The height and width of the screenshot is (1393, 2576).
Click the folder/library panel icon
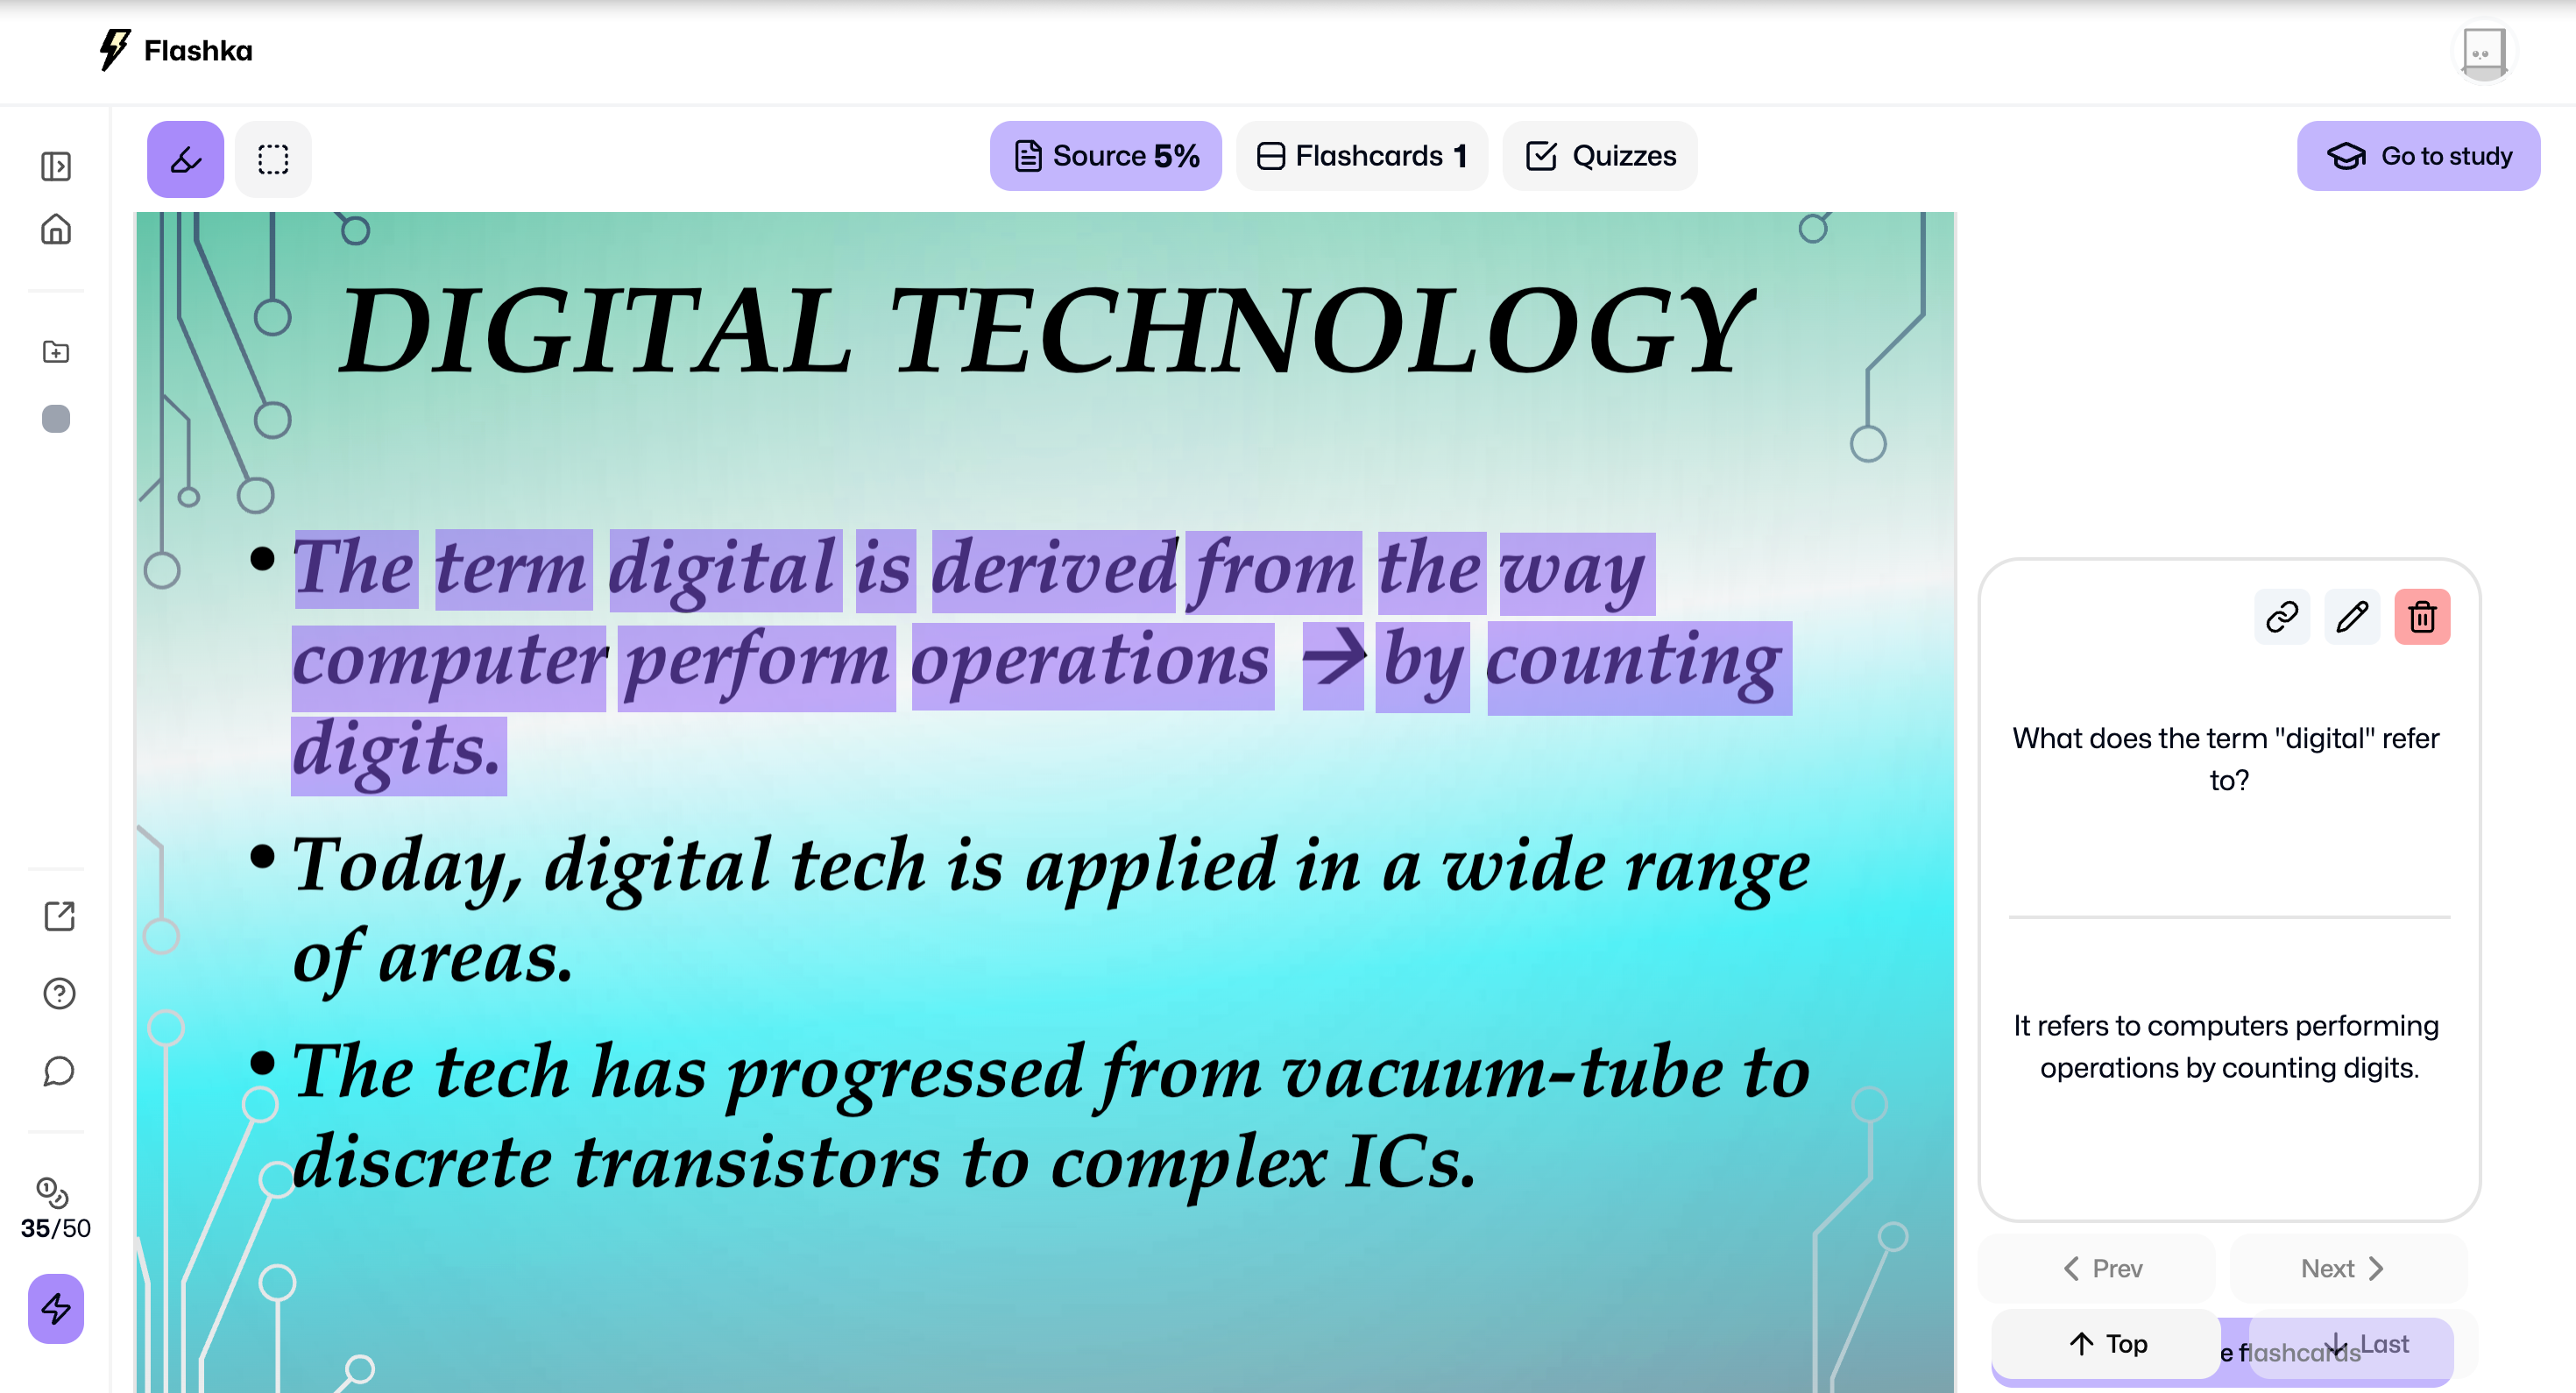click(57, 353)
